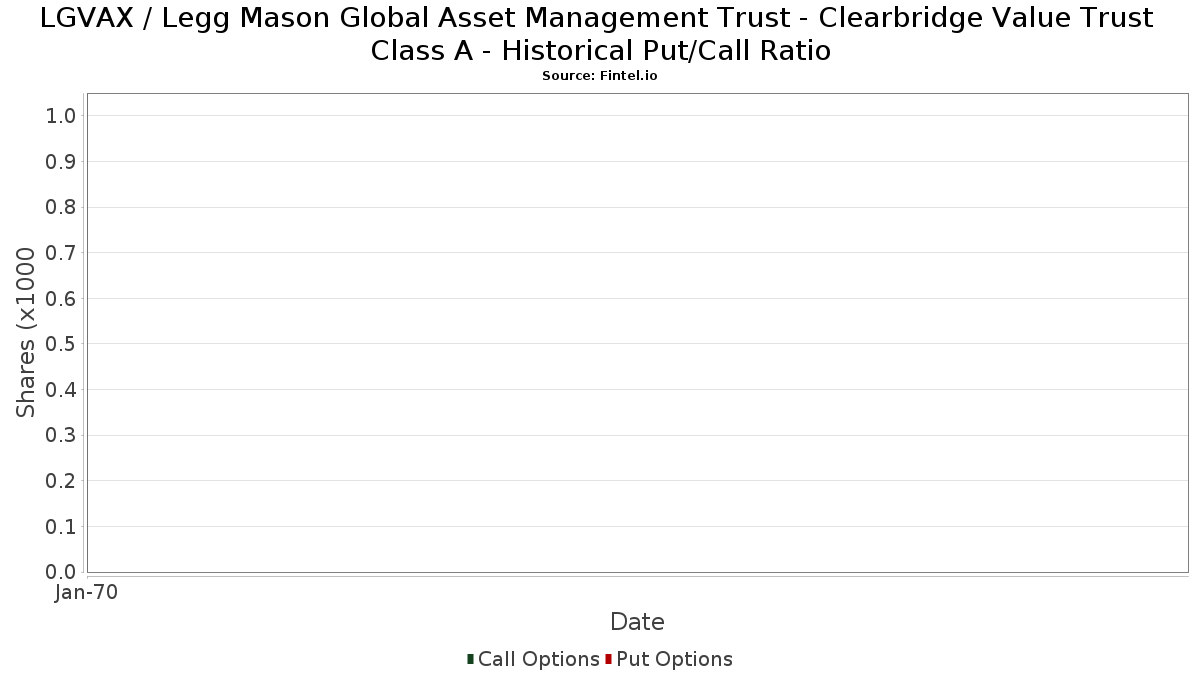Click the red Put Options legend swatch
Screen dimensions: 1200x675
click(x=608, y=659)
